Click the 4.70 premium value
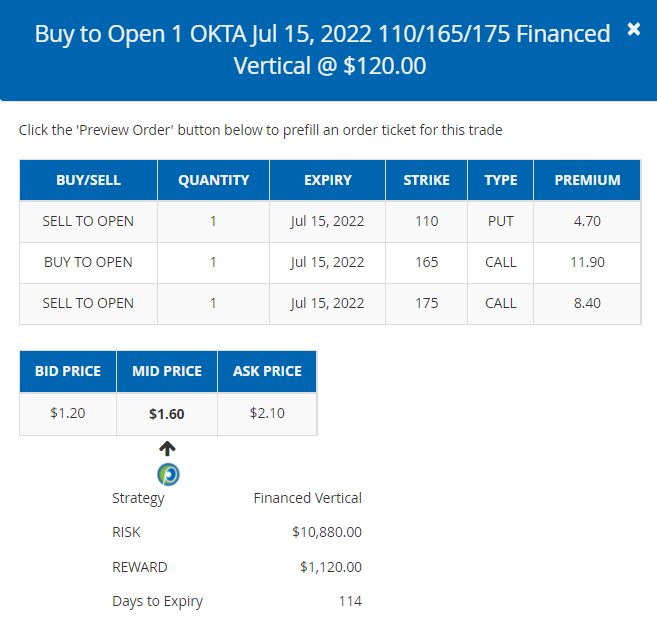This screenshot has width=657, height=623. (x=587, y=221)
